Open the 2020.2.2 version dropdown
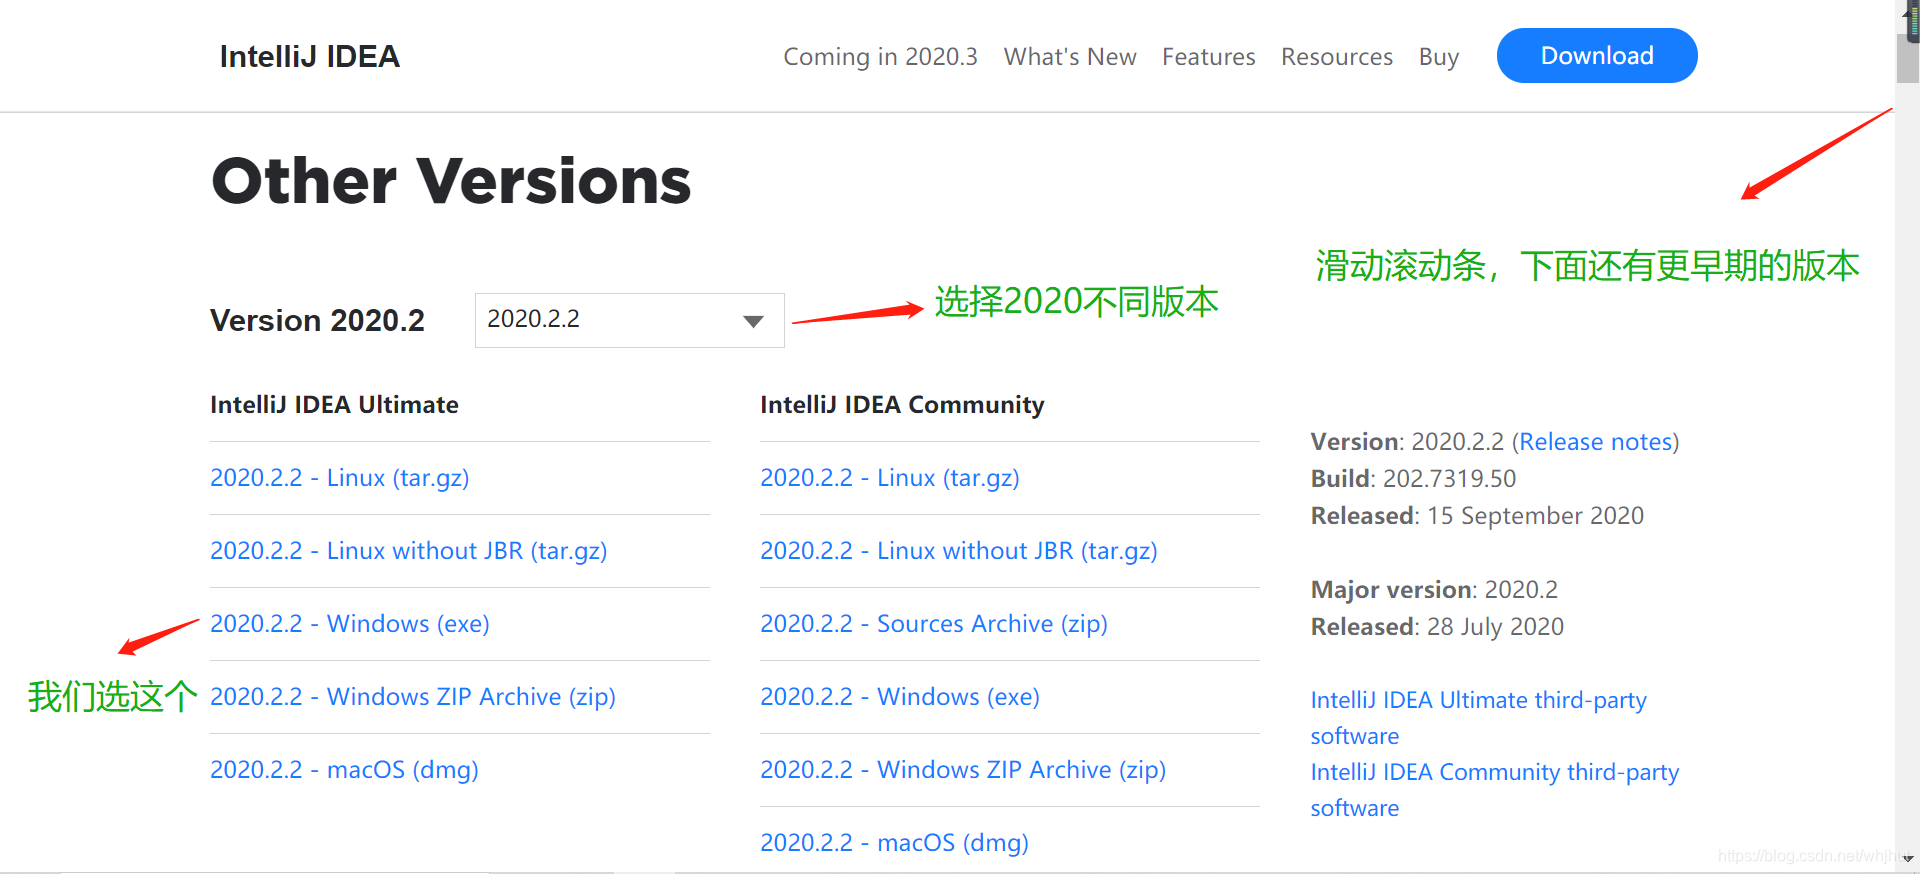This screenshot has width=1920, height=874. click(630, 320)
